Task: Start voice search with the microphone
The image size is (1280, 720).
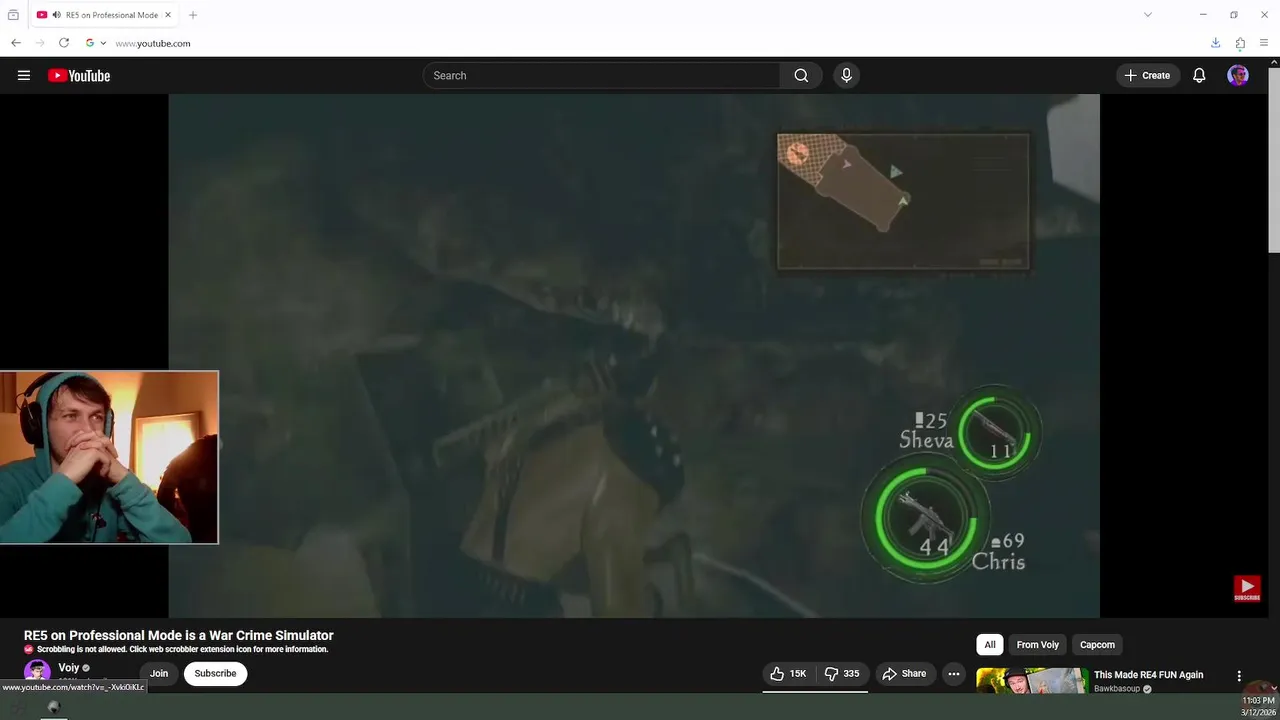Action: pos(846,75)
